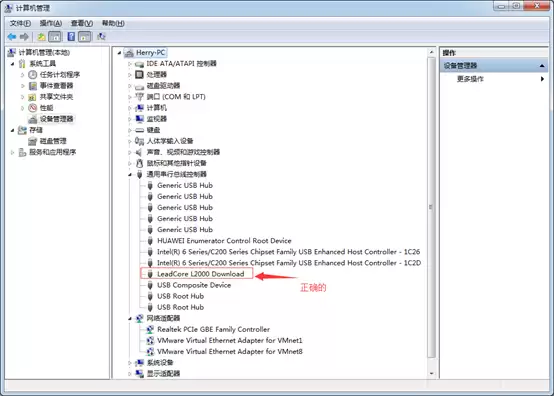
Task: Select LeadCore L2000 Download device
Action: pos(200,274)
